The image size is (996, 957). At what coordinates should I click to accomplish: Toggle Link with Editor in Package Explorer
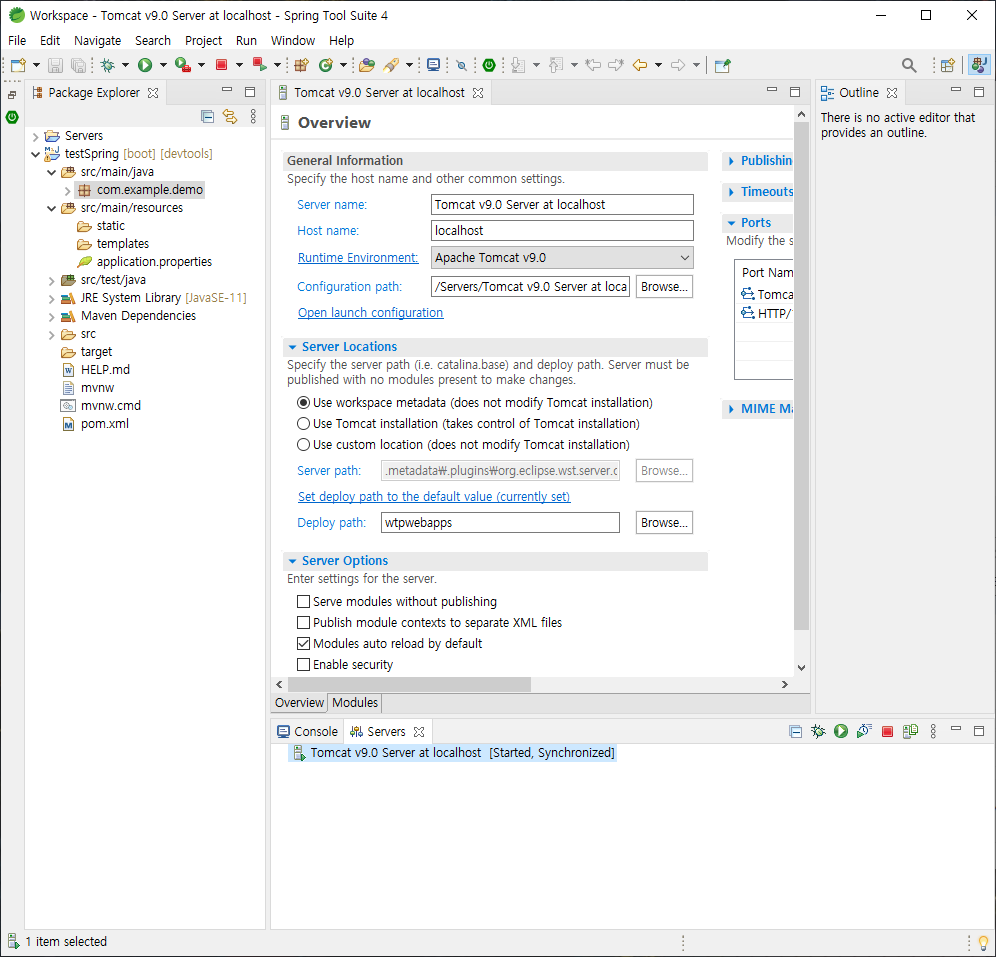[x=230, y=116]
